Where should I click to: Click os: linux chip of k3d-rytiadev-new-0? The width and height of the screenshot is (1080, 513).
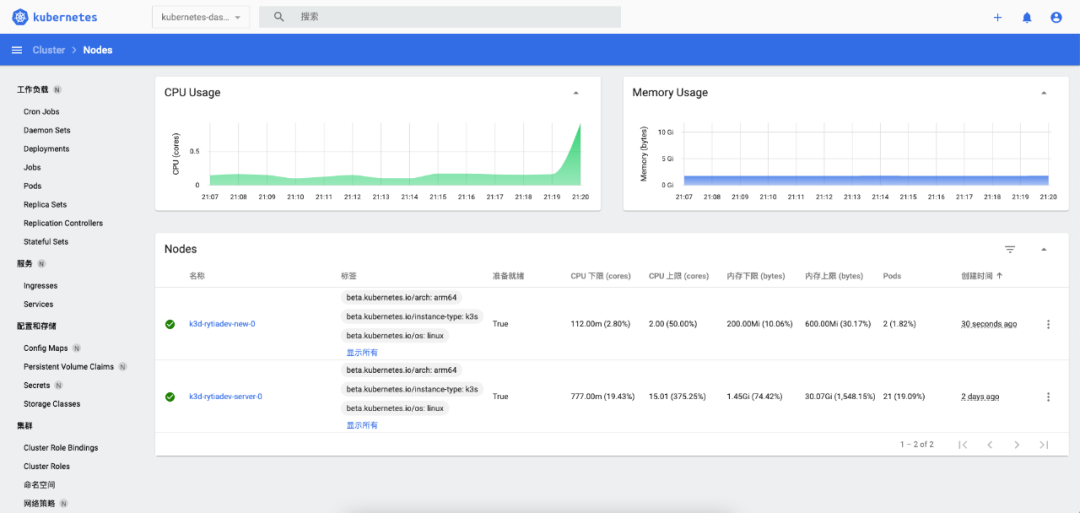(395, 336)
